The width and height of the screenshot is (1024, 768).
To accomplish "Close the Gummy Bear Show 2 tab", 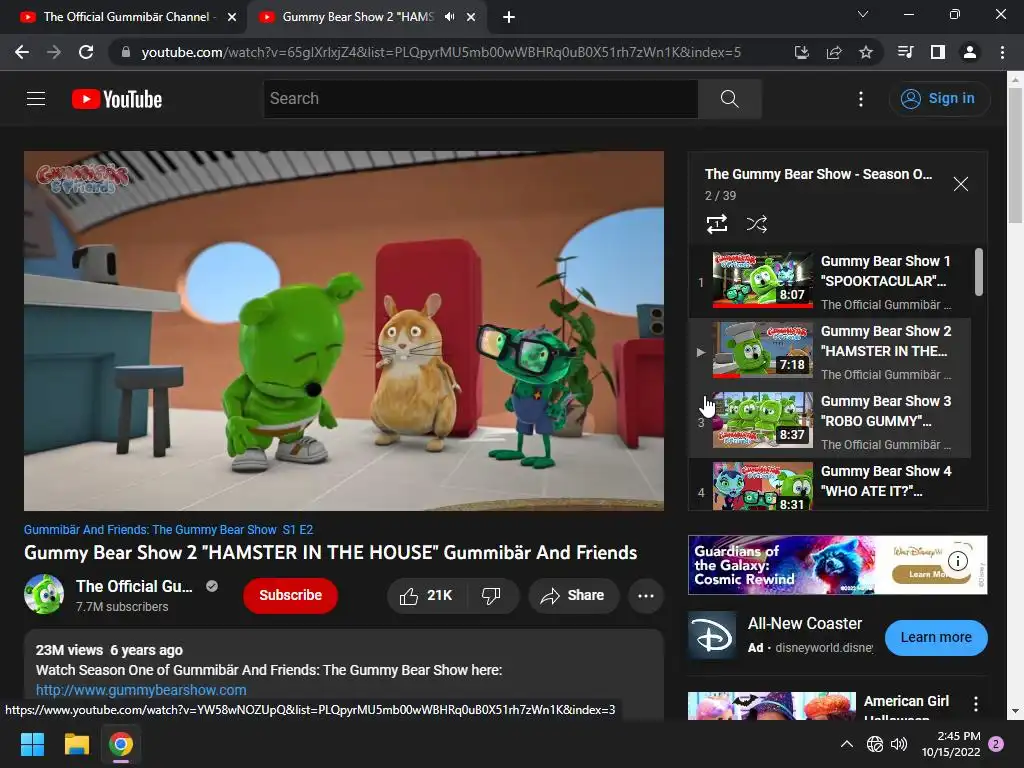I will pyautogui.click(x=471, y=17).
